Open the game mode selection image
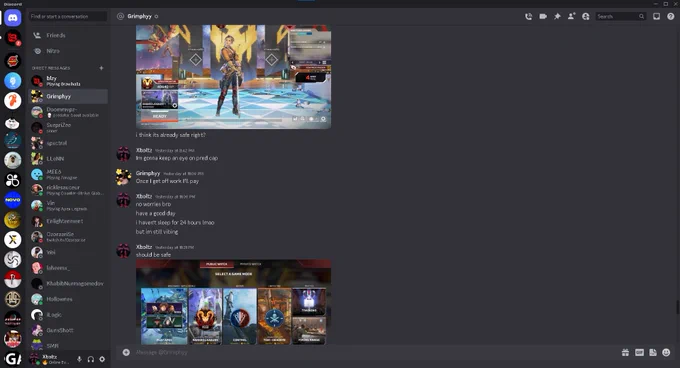The height and width of the screenshot is (368, 680). [233, 303]
